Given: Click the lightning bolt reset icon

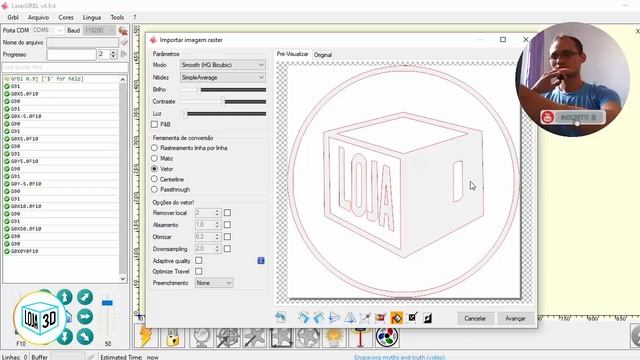Looking at the screenshot, I should pos(146,337).
